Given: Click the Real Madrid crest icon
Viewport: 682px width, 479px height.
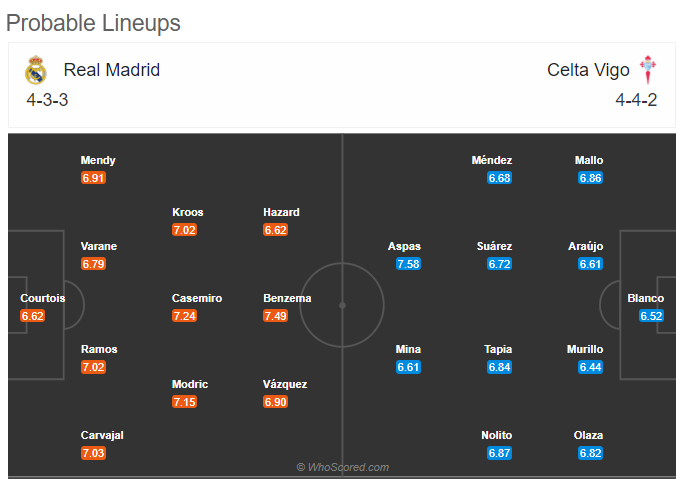Looking at the screenshot, I should [x=36, y=70].
